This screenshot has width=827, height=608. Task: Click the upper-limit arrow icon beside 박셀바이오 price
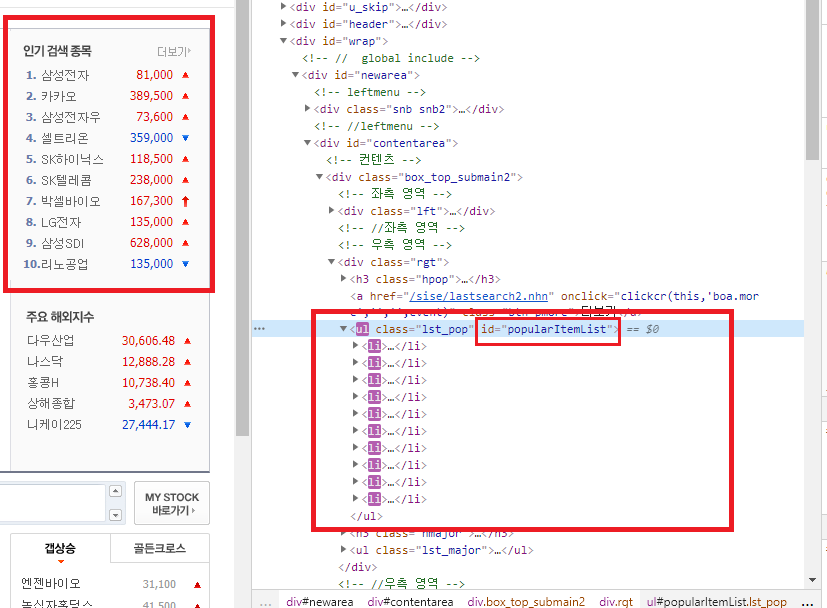click(x=186, y=201)
